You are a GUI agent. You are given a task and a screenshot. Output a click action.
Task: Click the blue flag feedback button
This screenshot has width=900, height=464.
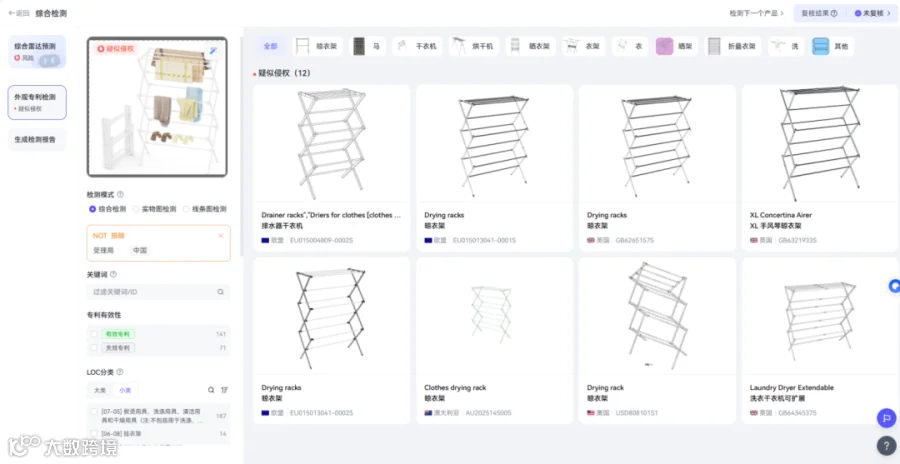[886, 418]
